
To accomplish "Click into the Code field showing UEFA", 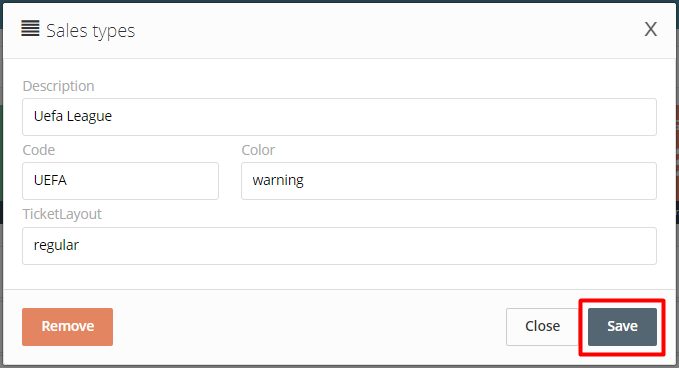I will (120, 181).
